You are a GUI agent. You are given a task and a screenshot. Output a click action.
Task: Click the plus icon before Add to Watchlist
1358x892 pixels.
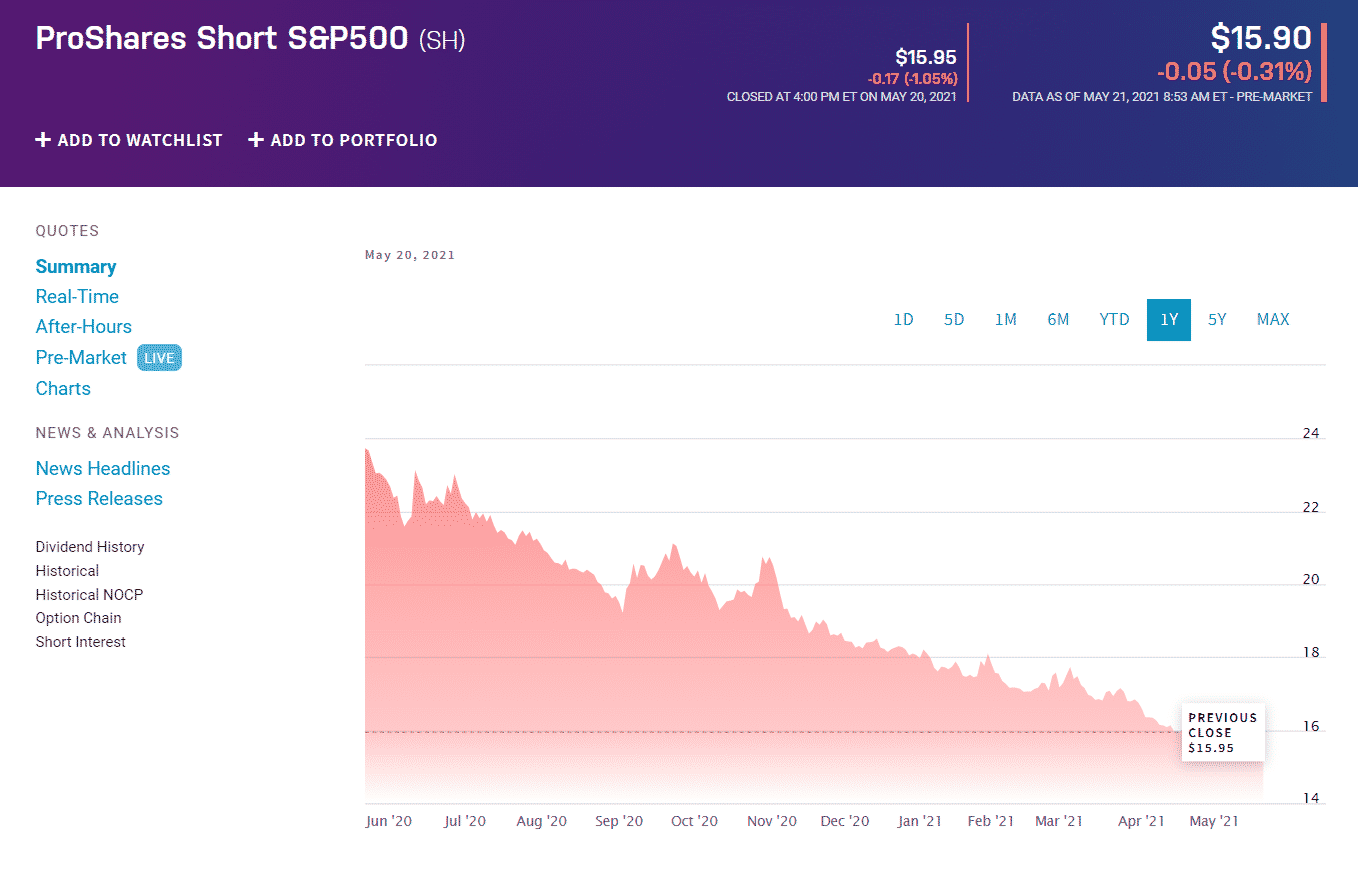[43, 140]
